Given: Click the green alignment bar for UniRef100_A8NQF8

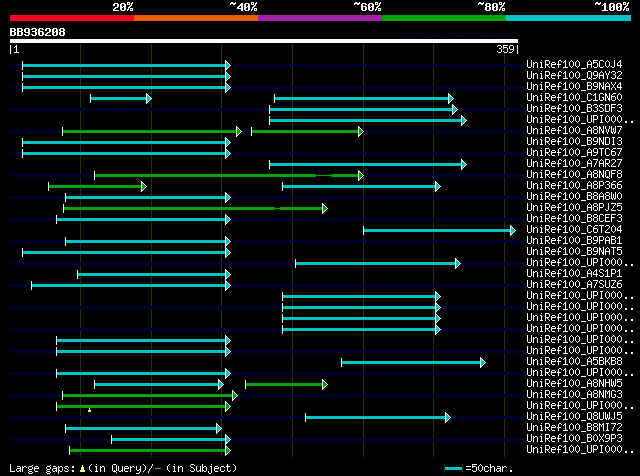Looking at the screenshot, I should (x=229, y=176).
